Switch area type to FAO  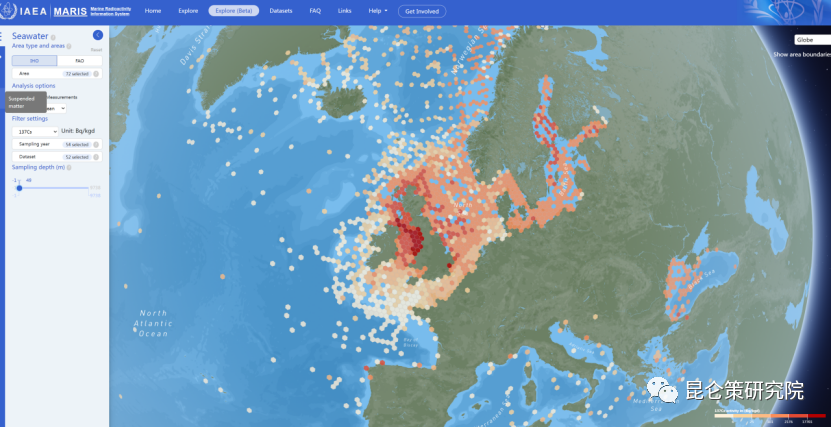coord(79,61)
